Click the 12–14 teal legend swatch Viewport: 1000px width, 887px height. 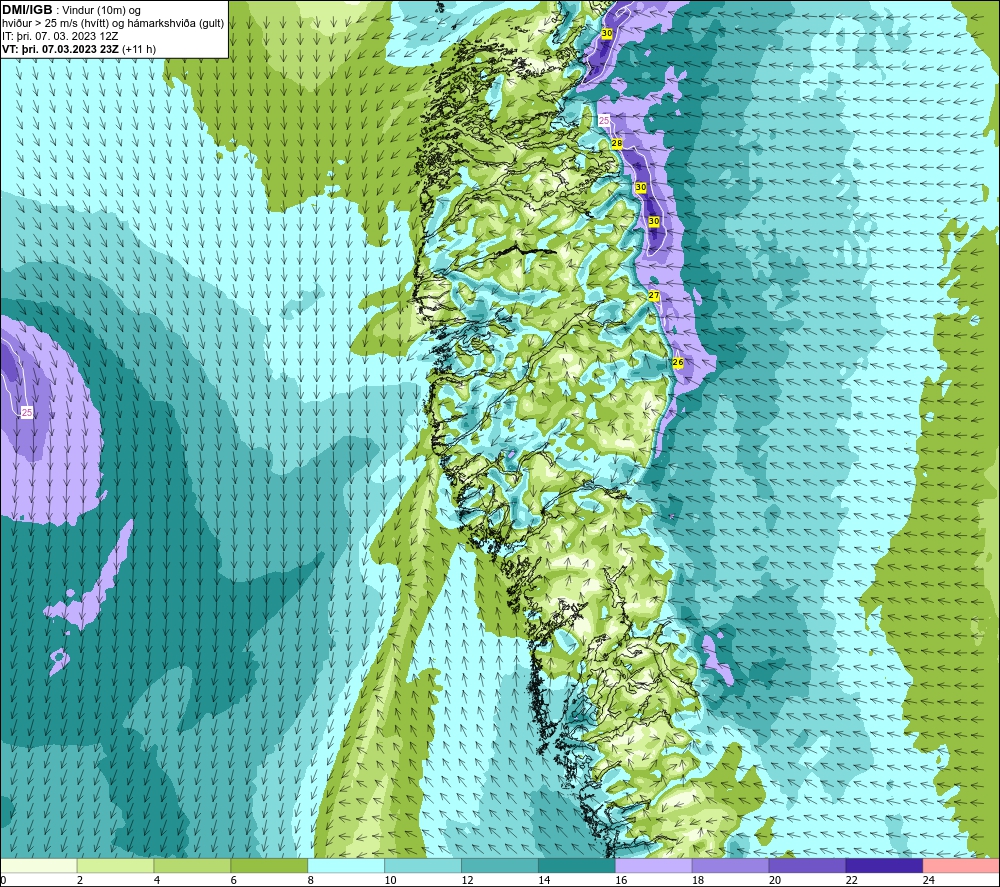pyautogui.click(x=499, y=865)
